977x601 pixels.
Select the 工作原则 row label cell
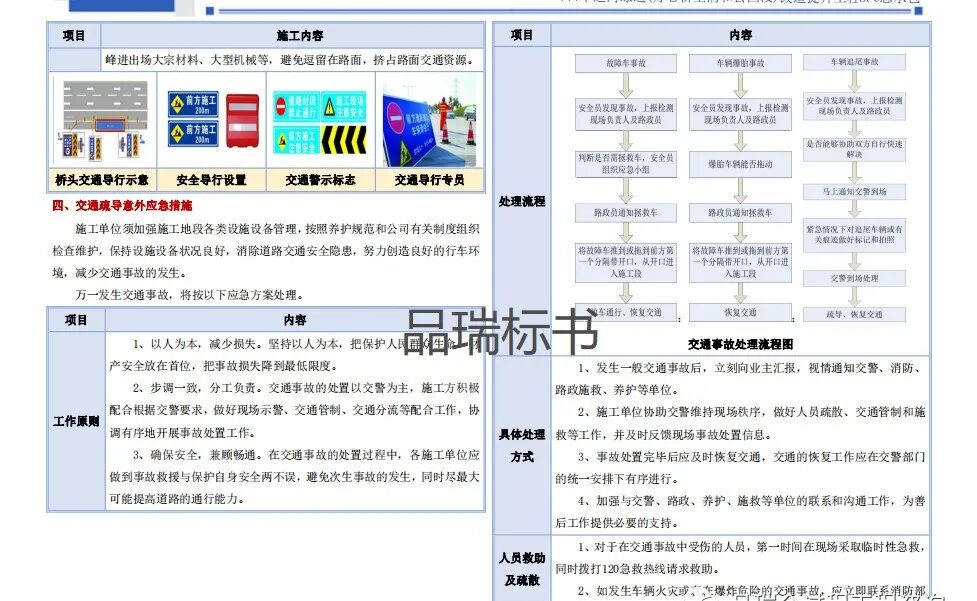(74, 421)
